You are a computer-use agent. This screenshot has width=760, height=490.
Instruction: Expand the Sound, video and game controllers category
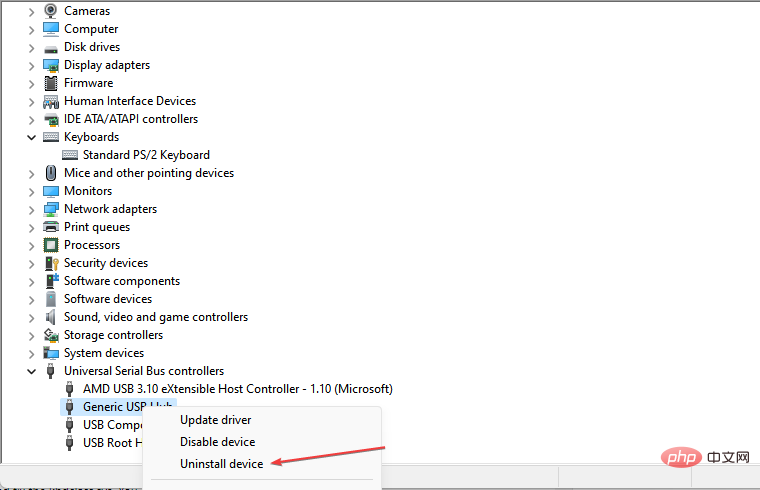point(32,318)
